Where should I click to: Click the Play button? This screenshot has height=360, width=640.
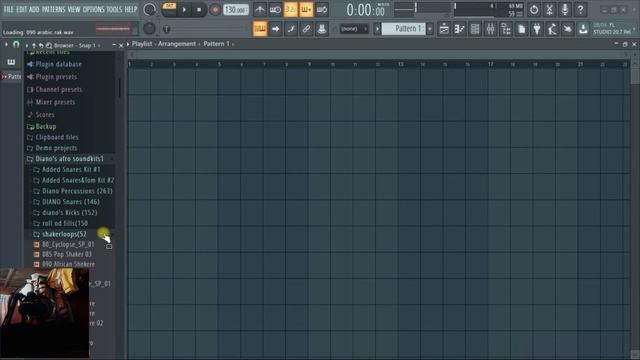click(184, 10)
